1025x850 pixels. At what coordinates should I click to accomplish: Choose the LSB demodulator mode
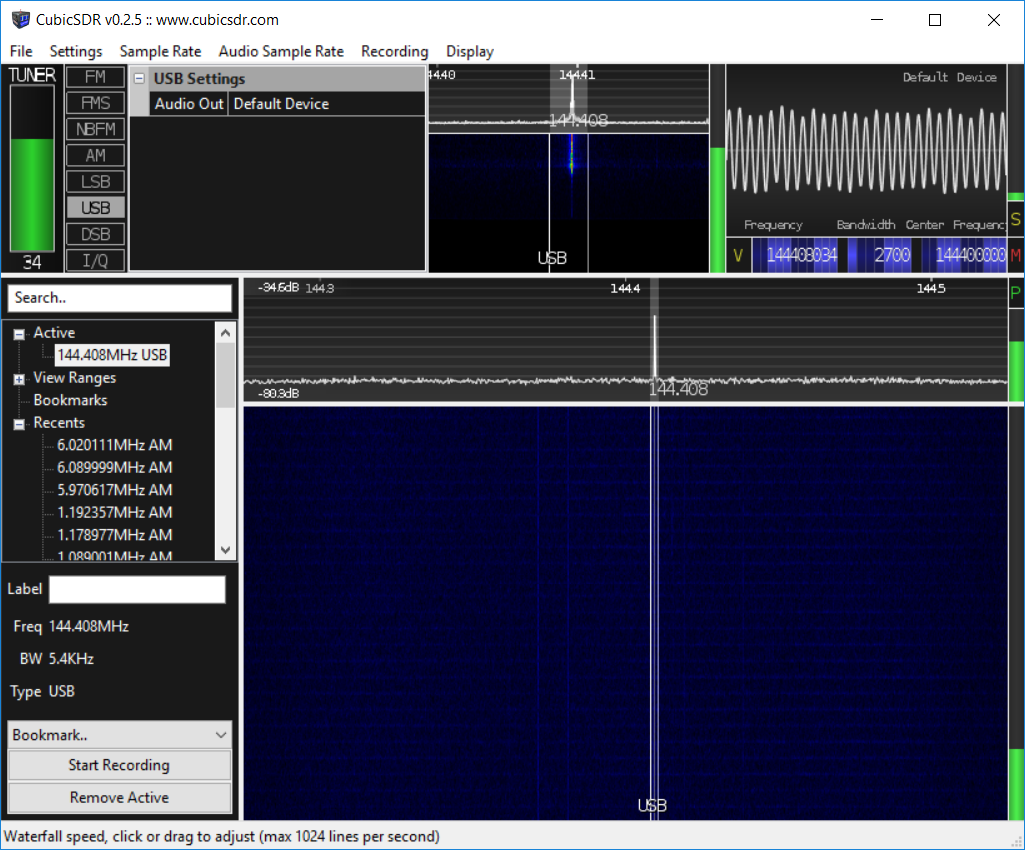pyautogui.click(x=96, y=182)
